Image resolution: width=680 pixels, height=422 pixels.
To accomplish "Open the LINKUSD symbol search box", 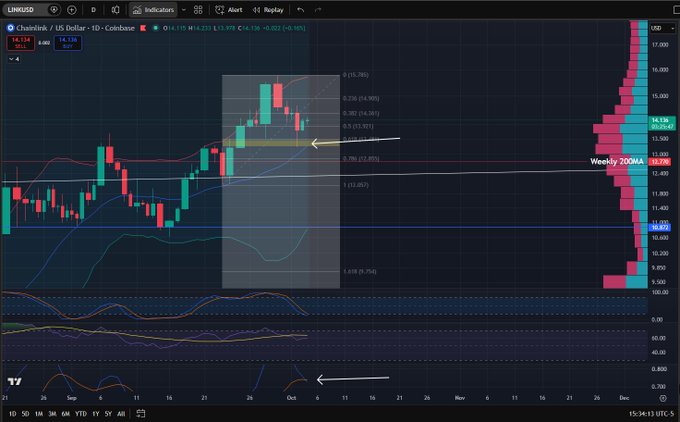I will (x=21, y=10).
